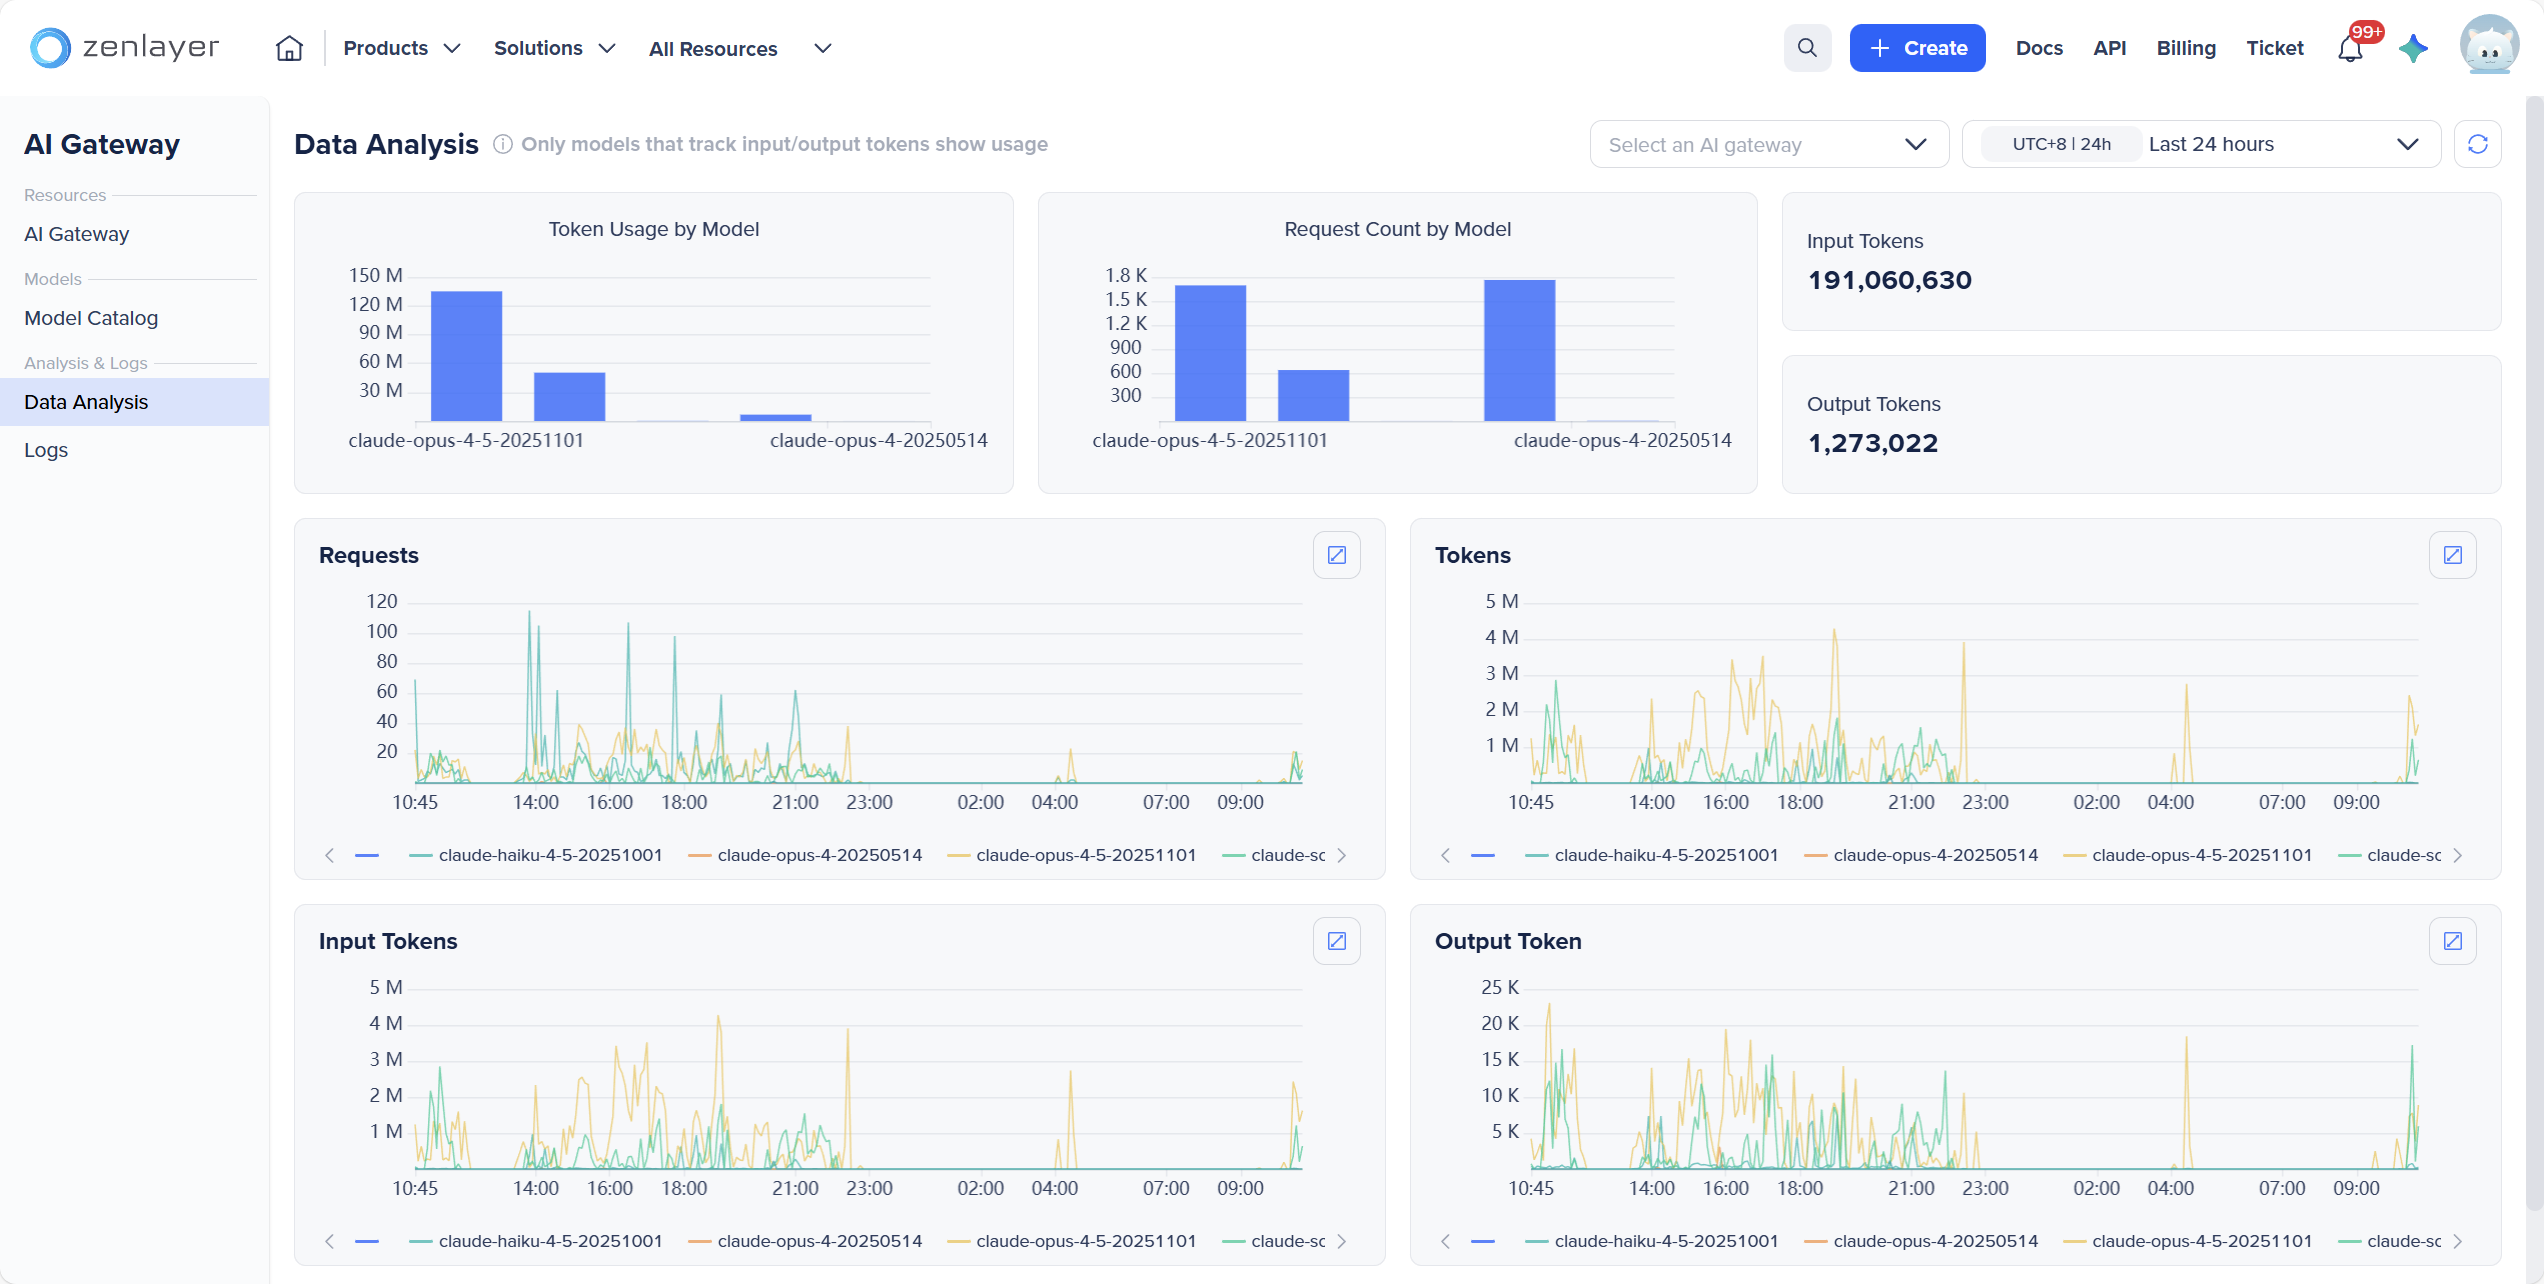This screenshot has width=2544, height=1284.
Task: Toggle claude-haiku-4-5-20251001 series in Requests legend
Action: pyautogui.click(x=549, y=855)
